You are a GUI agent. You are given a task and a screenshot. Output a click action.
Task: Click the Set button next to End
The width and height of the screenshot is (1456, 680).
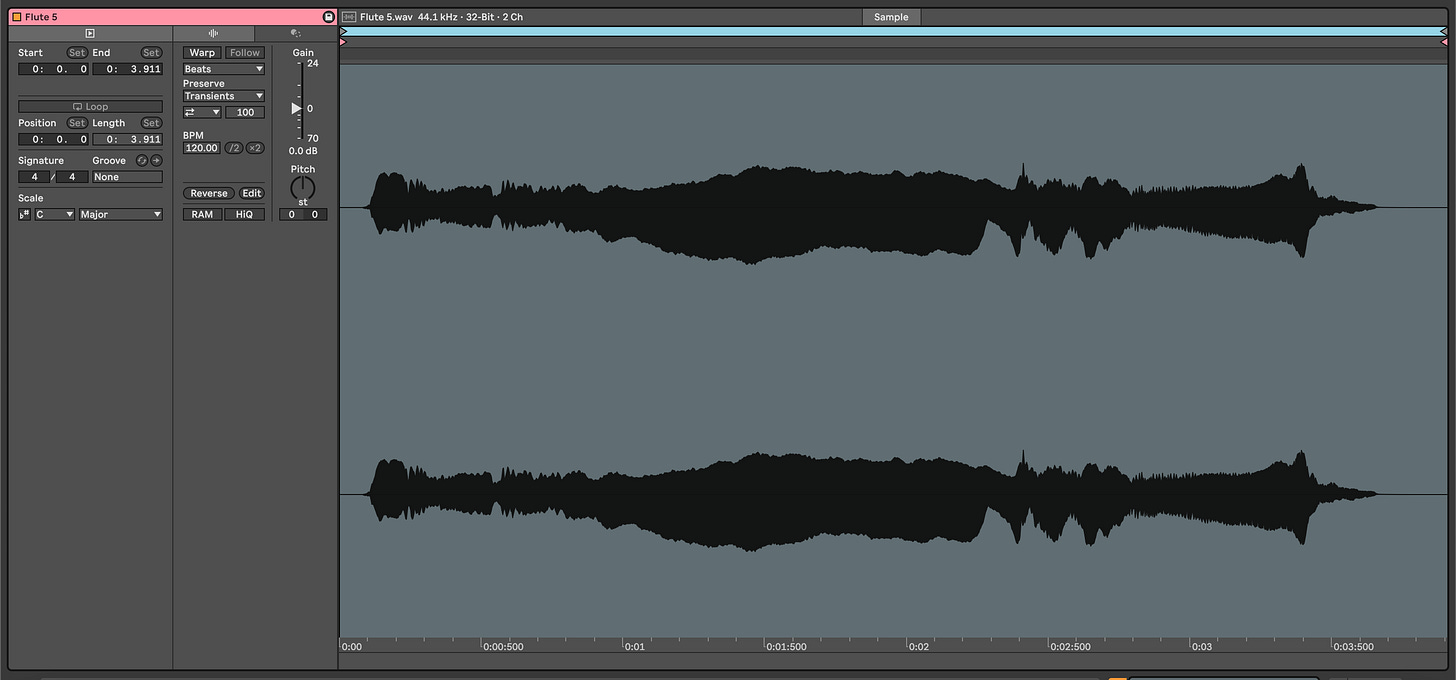(151, 53)
